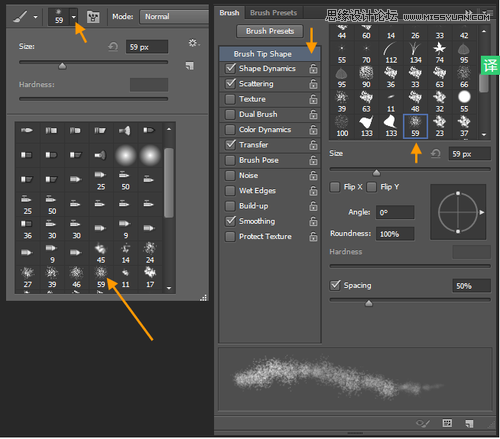Reset brush size icon in Brush panel
Viewport: 500px width, 439px height.
[x=435, y=154]
